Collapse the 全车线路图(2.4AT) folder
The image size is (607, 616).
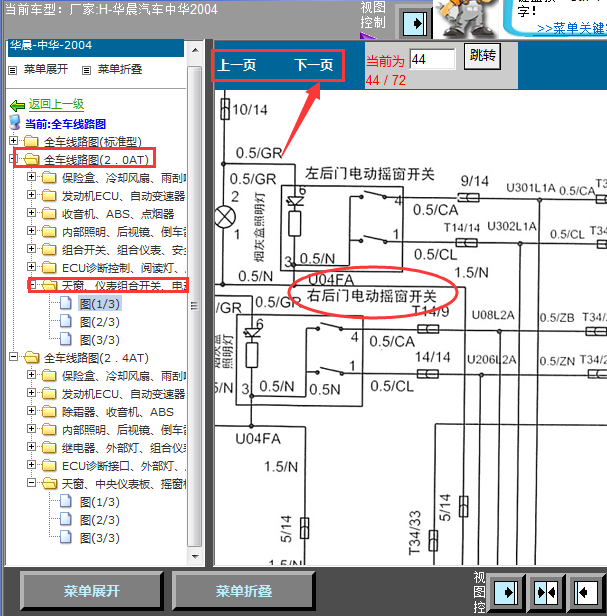point(13,357)
